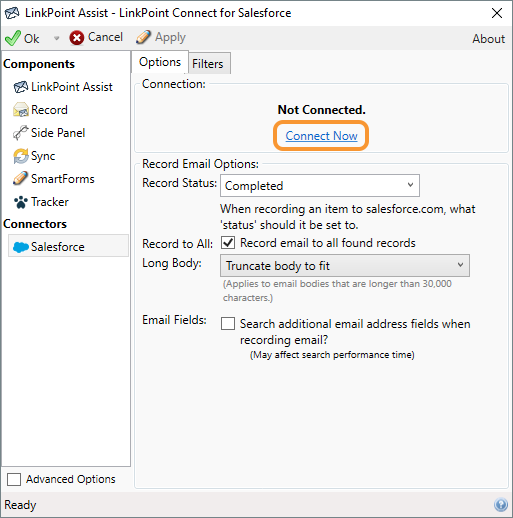Click the Tracker paw icon
Viewport: 513px width, 518px height.
pyautogui.click(x=21, y=202)
